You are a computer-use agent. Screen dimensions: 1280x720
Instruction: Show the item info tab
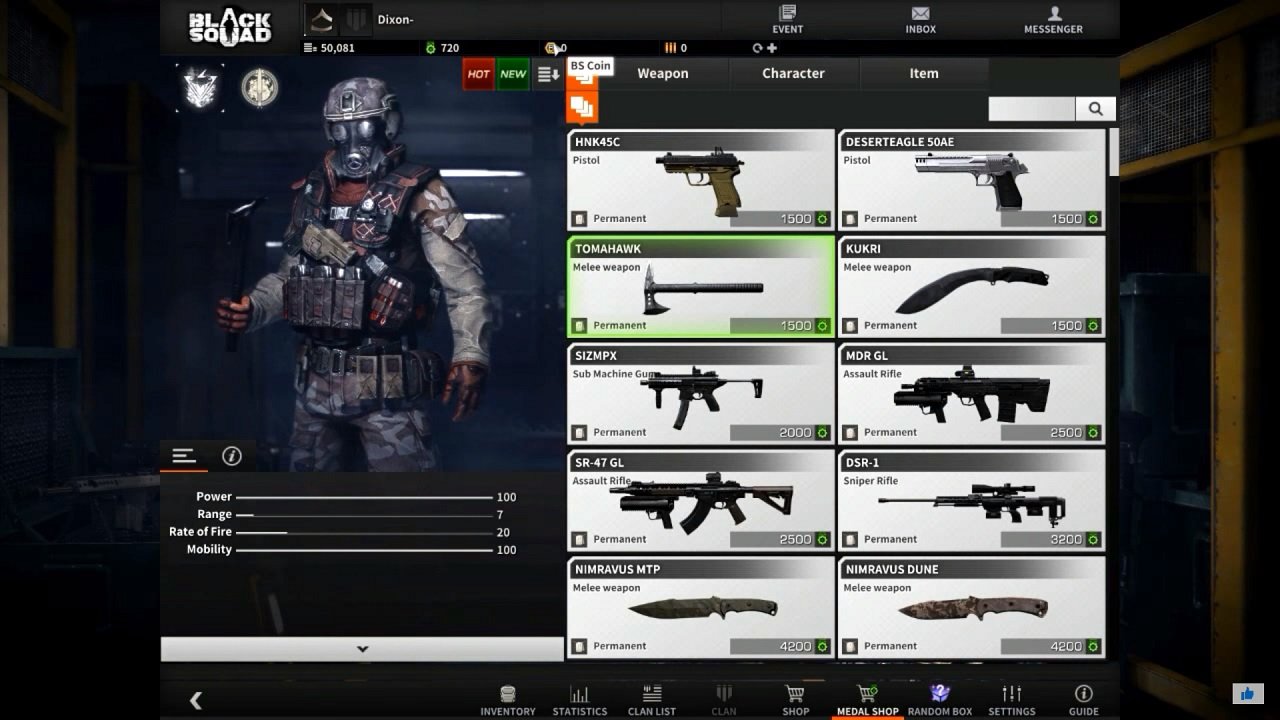coord(231,456)
